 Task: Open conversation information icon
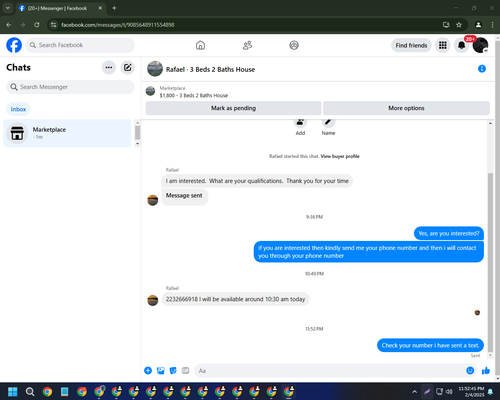pos(482,69)
